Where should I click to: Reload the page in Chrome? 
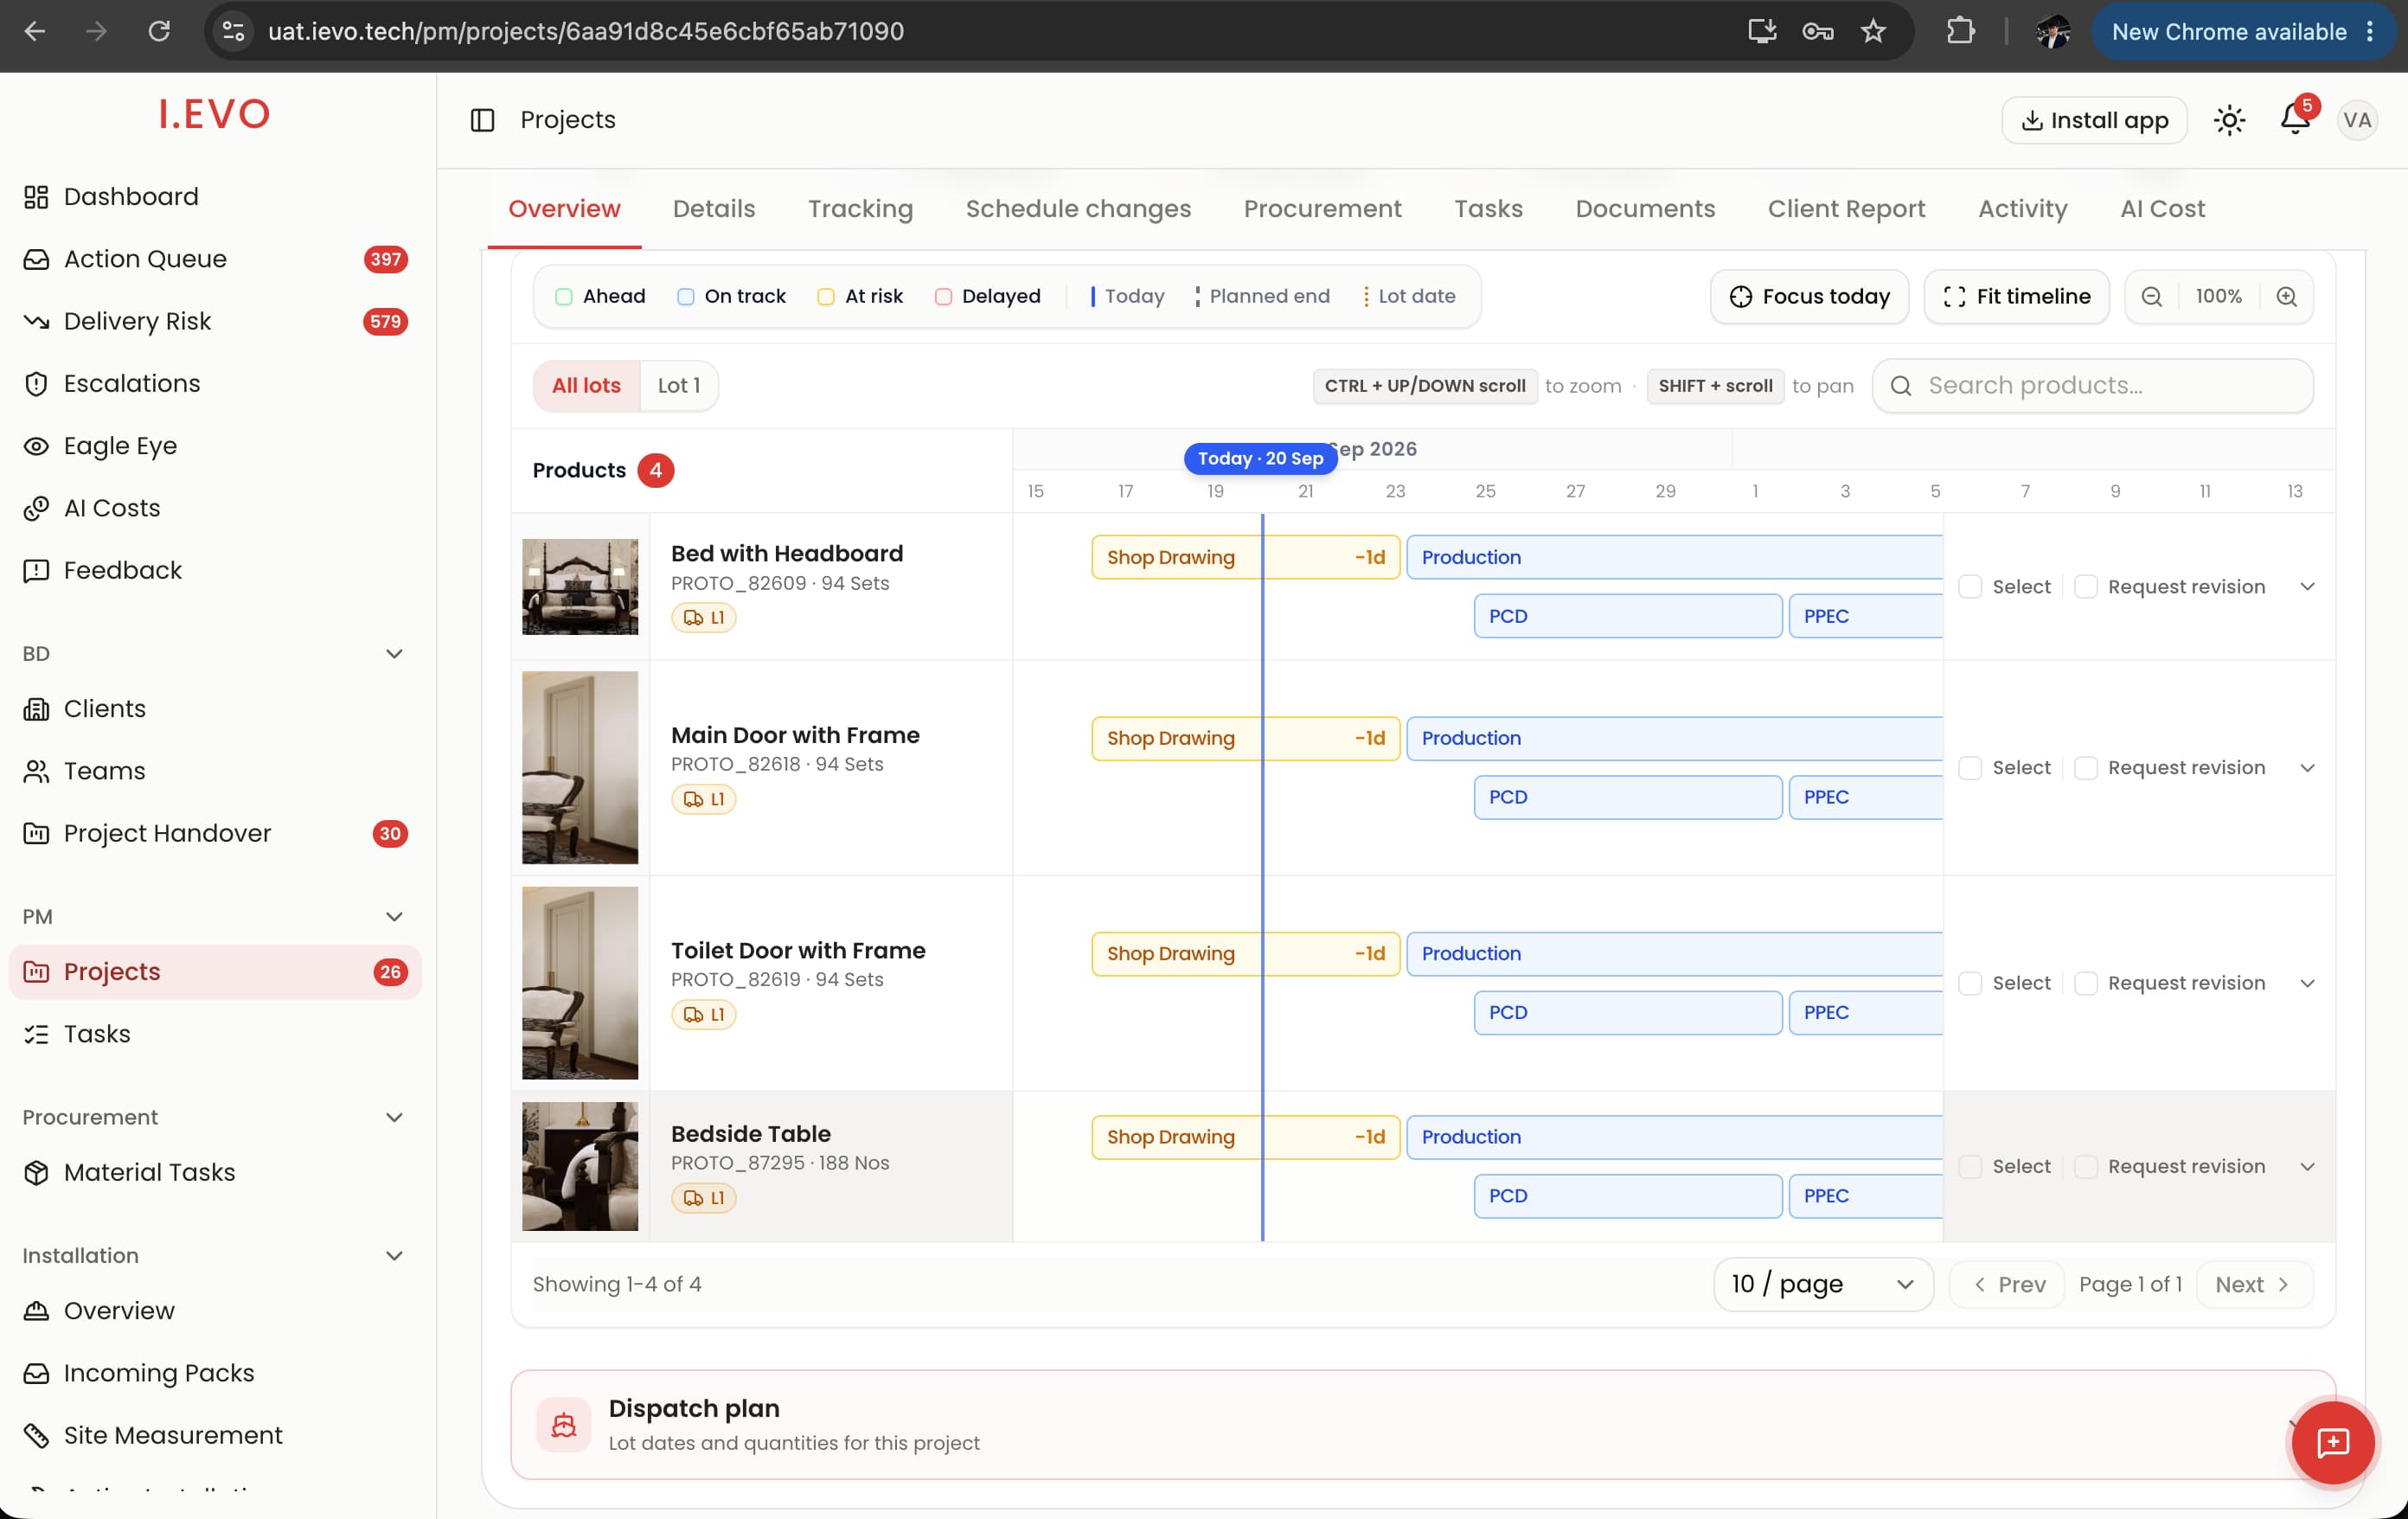159,31
